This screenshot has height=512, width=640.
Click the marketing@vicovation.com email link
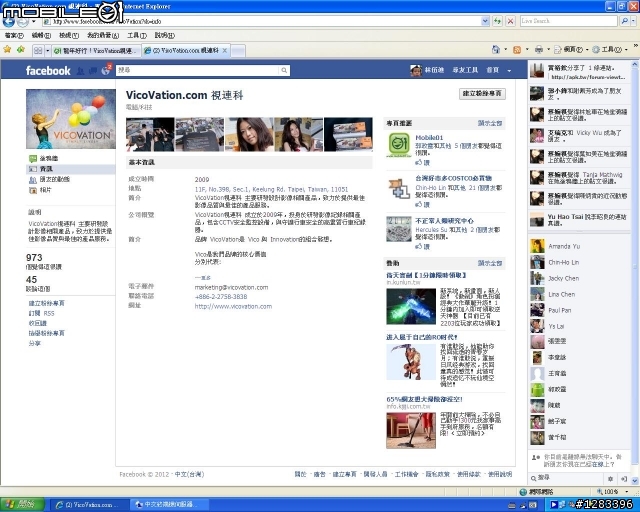pos(231,287)
